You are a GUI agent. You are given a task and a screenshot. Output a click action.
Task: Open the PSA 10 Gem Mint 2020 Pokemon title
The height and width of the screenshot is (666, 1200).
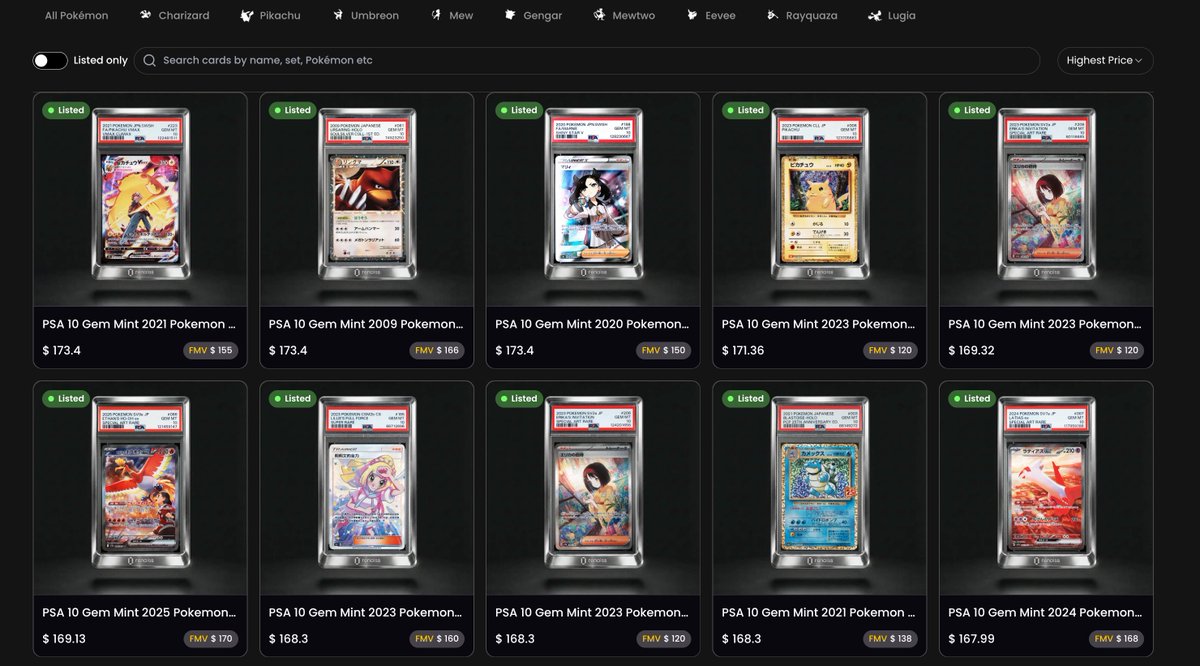tap(592, 324)
